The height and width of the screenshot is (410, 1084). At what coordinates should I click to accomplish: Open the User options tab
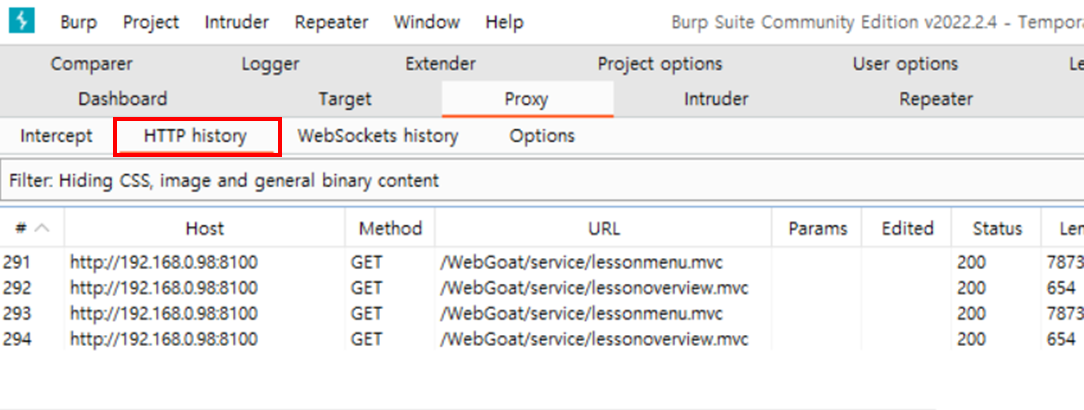click(905, 64)
